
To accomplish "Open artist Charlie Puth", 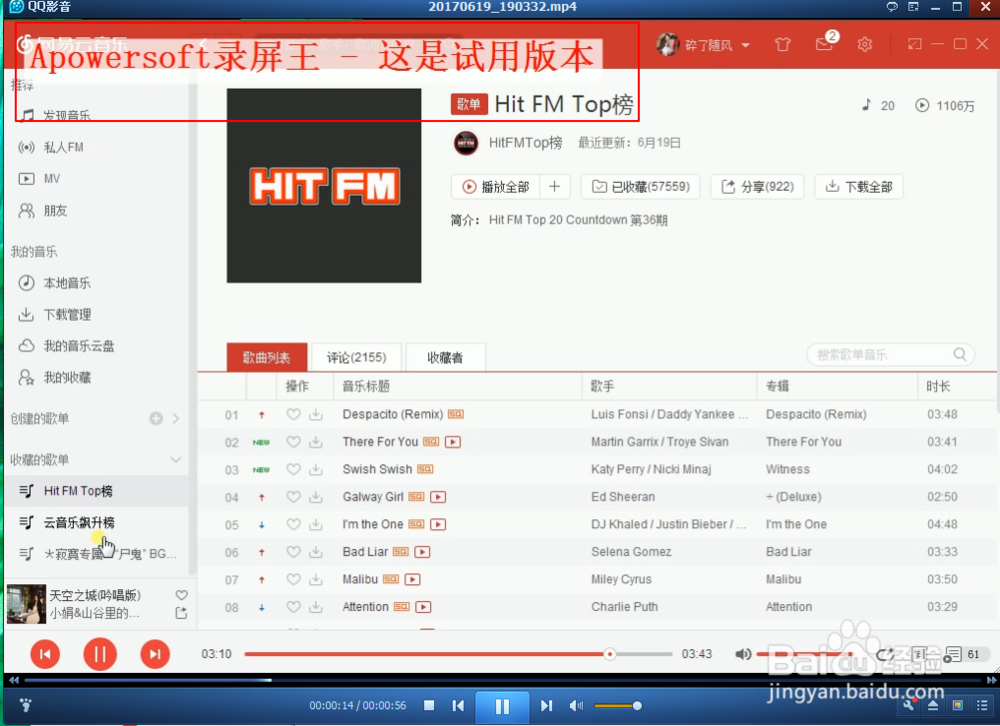I will [x=624, y=607].
